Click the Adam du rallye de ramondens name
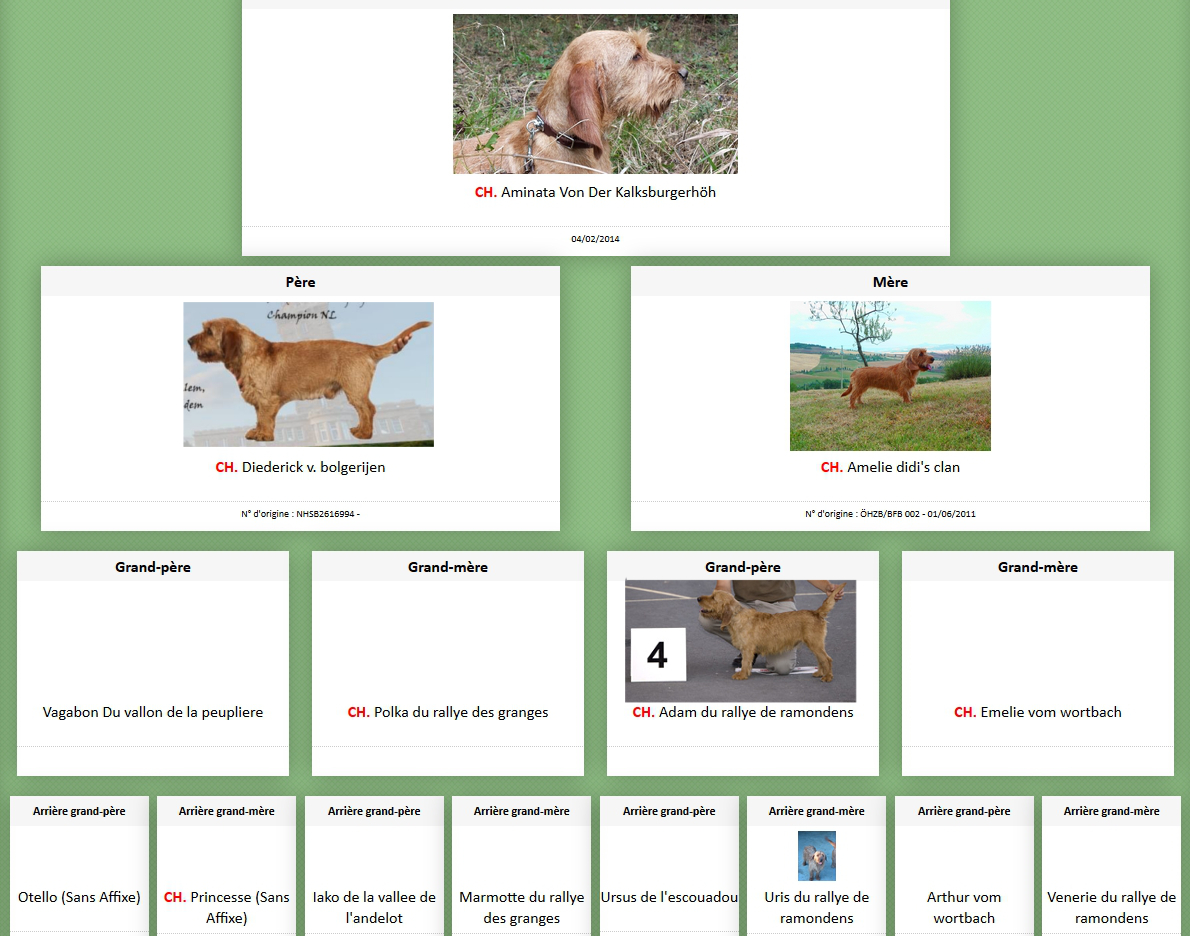The image size is (1190, 936). tap(755, 712)
